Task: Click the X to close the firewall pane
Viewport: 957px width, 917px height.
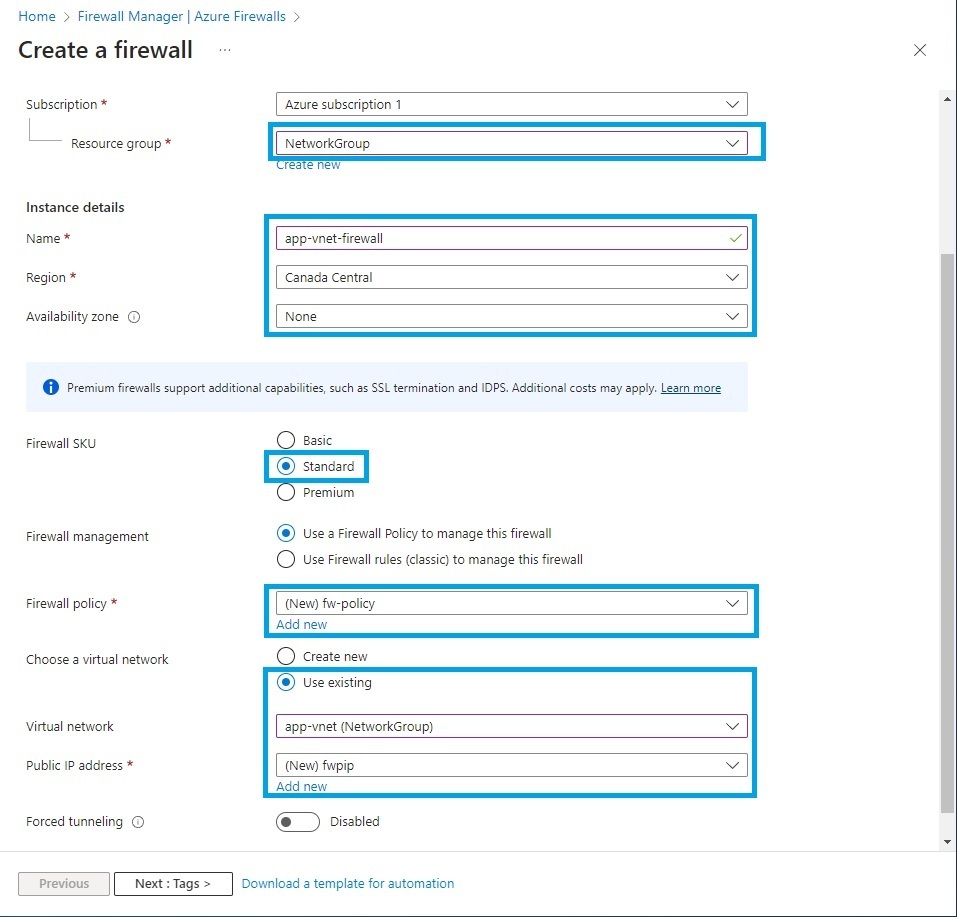Action: pos(920,50)
